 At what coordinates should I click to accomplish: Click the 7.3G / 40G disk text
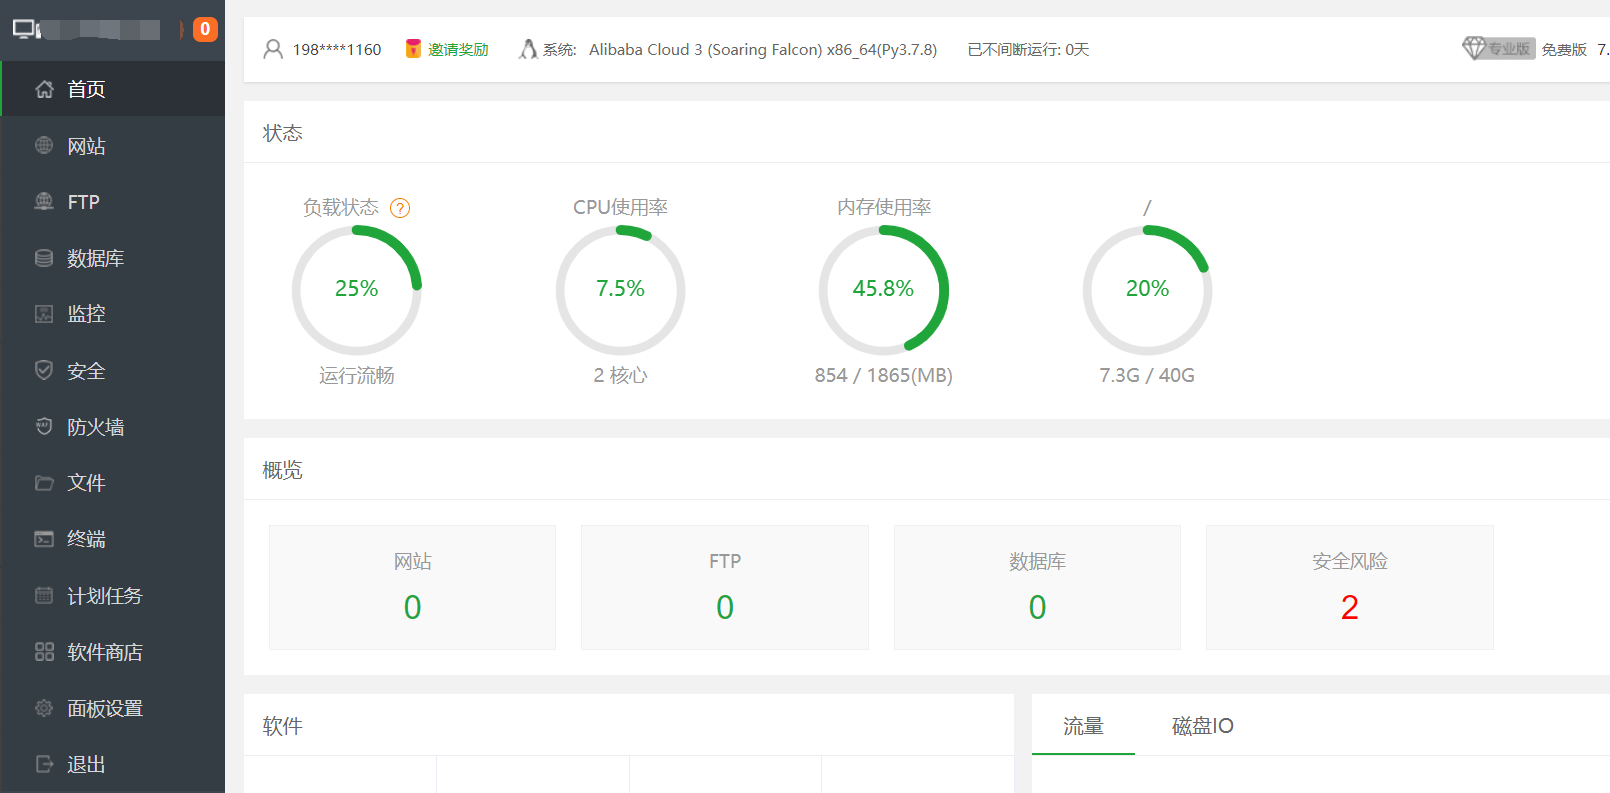click(x=1147, y=375)
